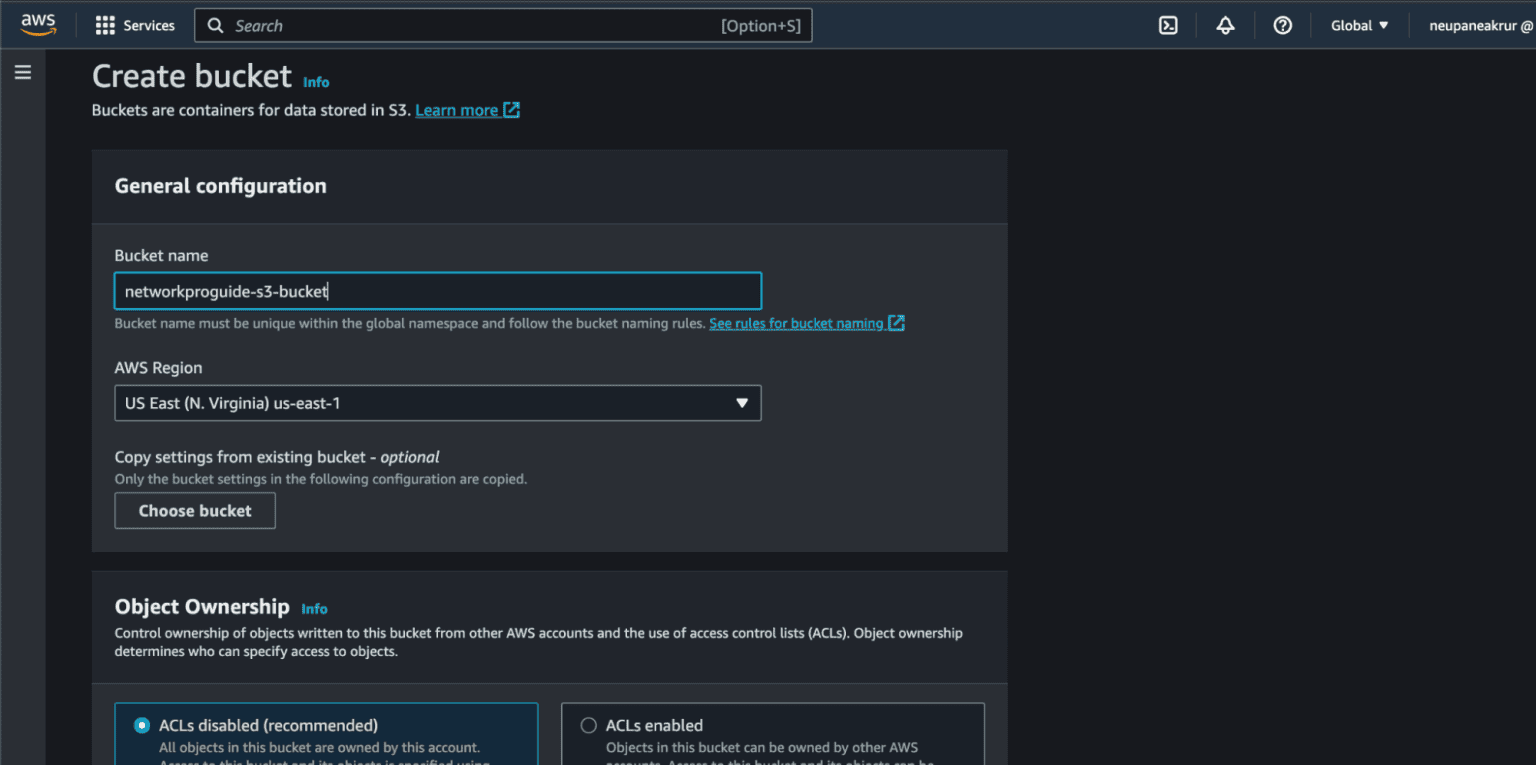Screen dimensions: 1536x765
Task: Launch the CloudShell terminal icon
Action: click(x=1168, y=26)
